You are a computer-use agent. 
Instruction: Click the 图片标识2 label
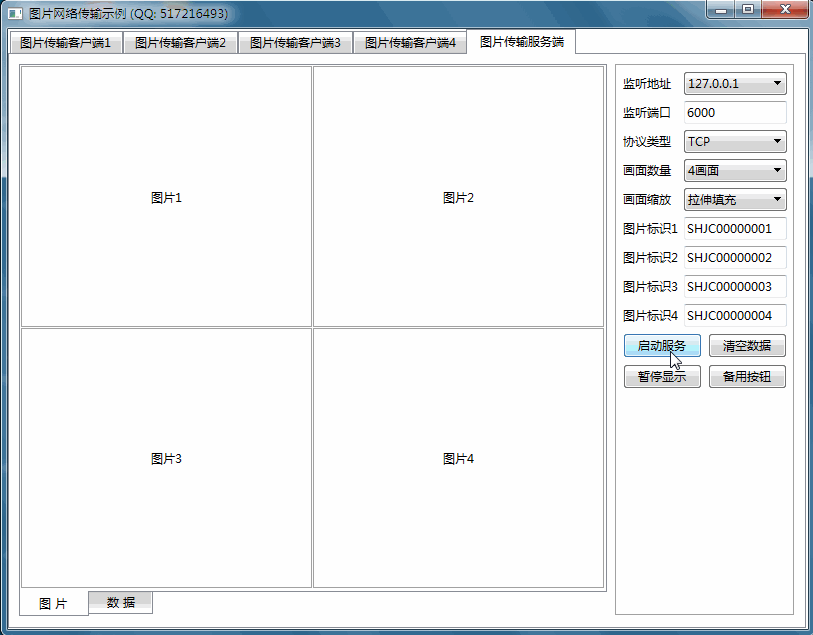(x=650, y=258)
